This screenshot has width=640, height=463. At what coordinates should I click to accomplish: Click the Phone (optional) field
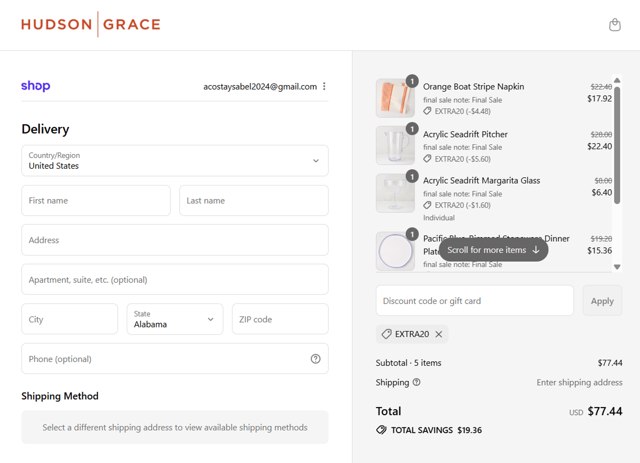[x=175, y=359]
